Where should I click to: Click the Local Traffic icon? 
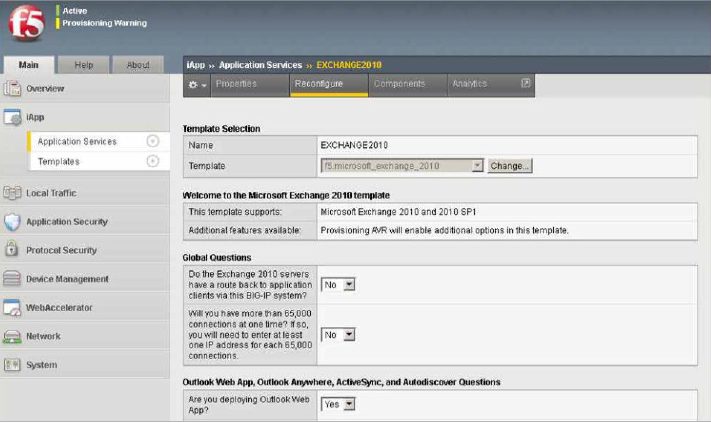click(x=12, y=193)
